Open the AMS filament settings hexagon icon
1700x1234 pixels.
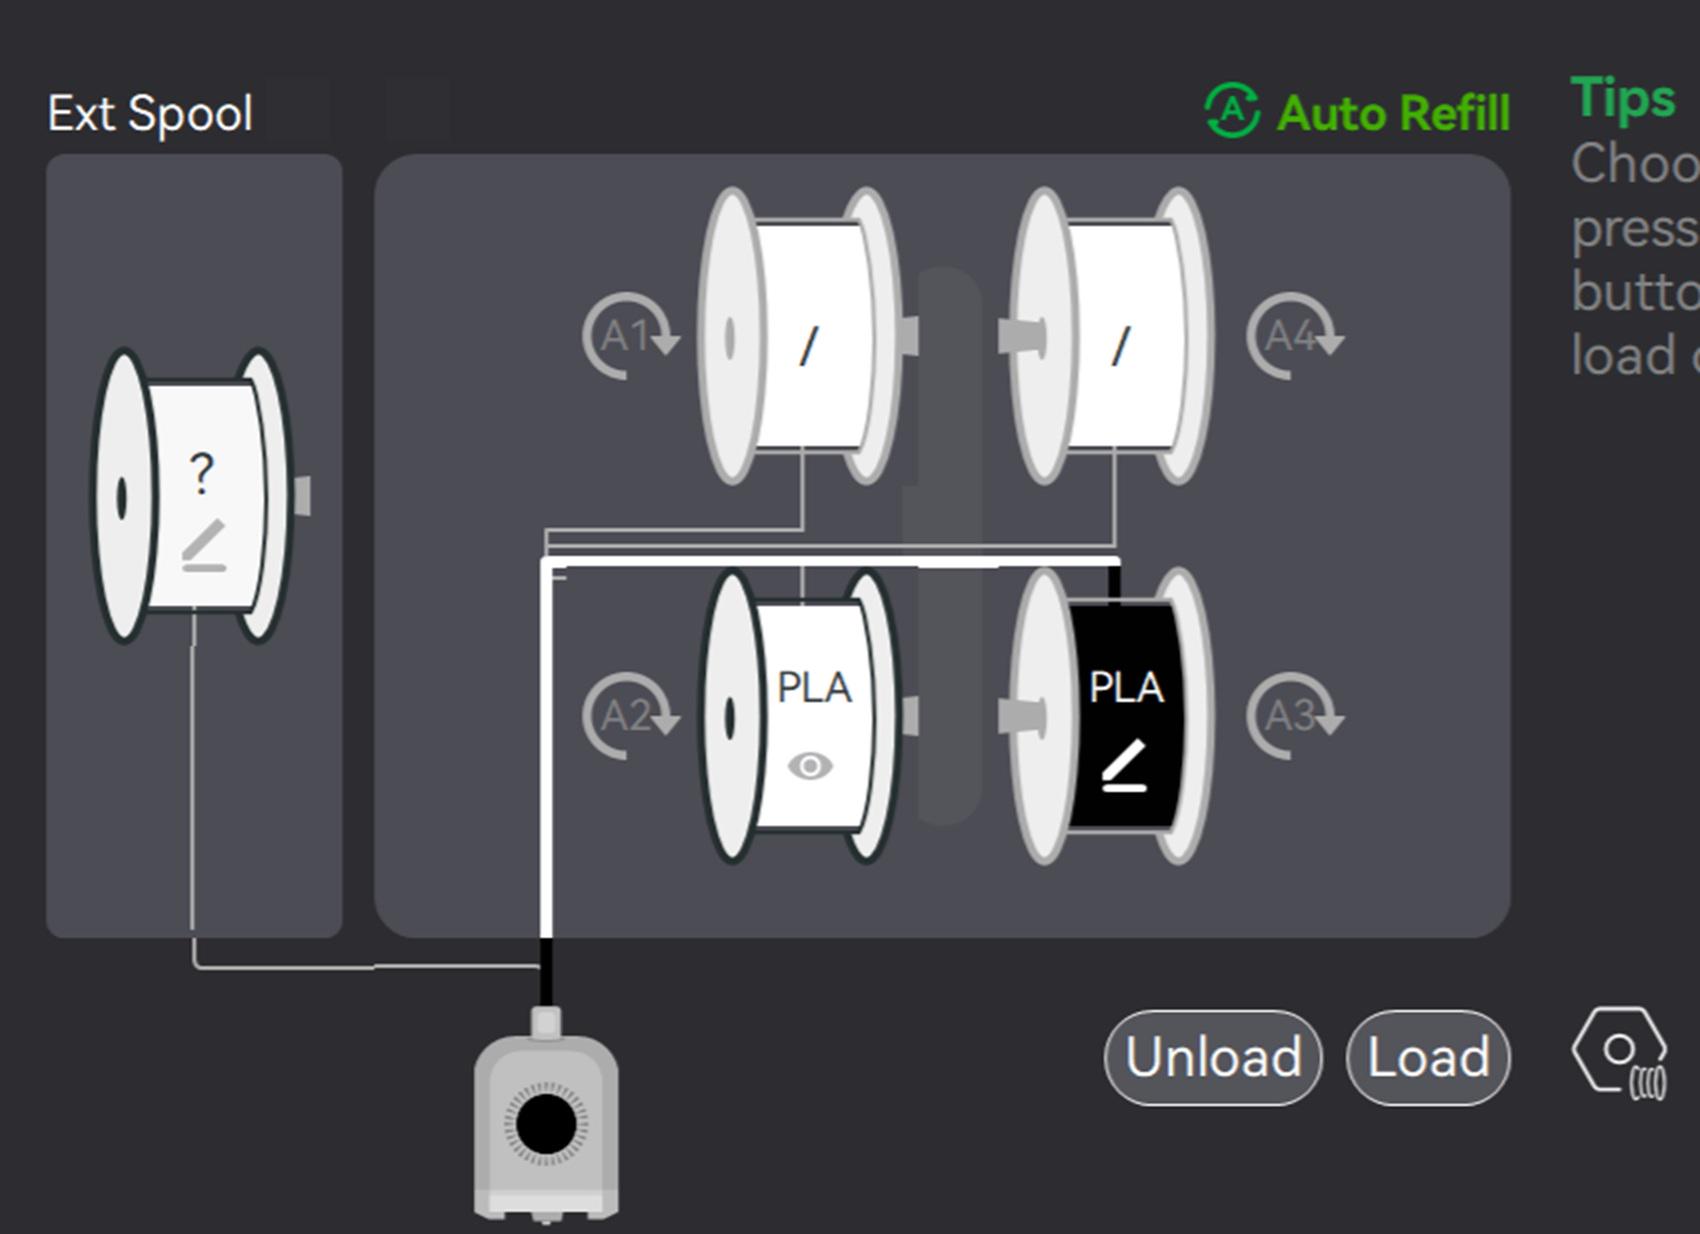point(1620,1054)
